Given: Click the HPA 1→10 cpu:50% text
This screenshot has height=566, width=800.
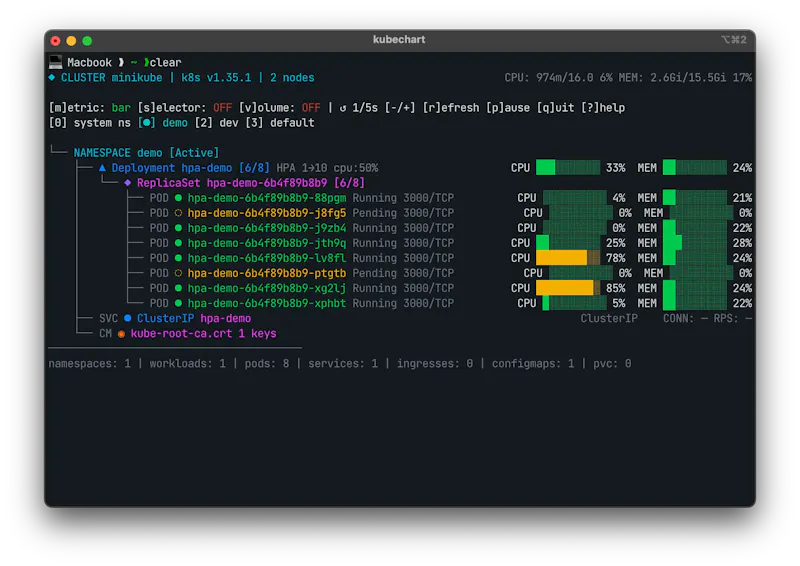Looking at the screenshot, I should coord(327,167).
